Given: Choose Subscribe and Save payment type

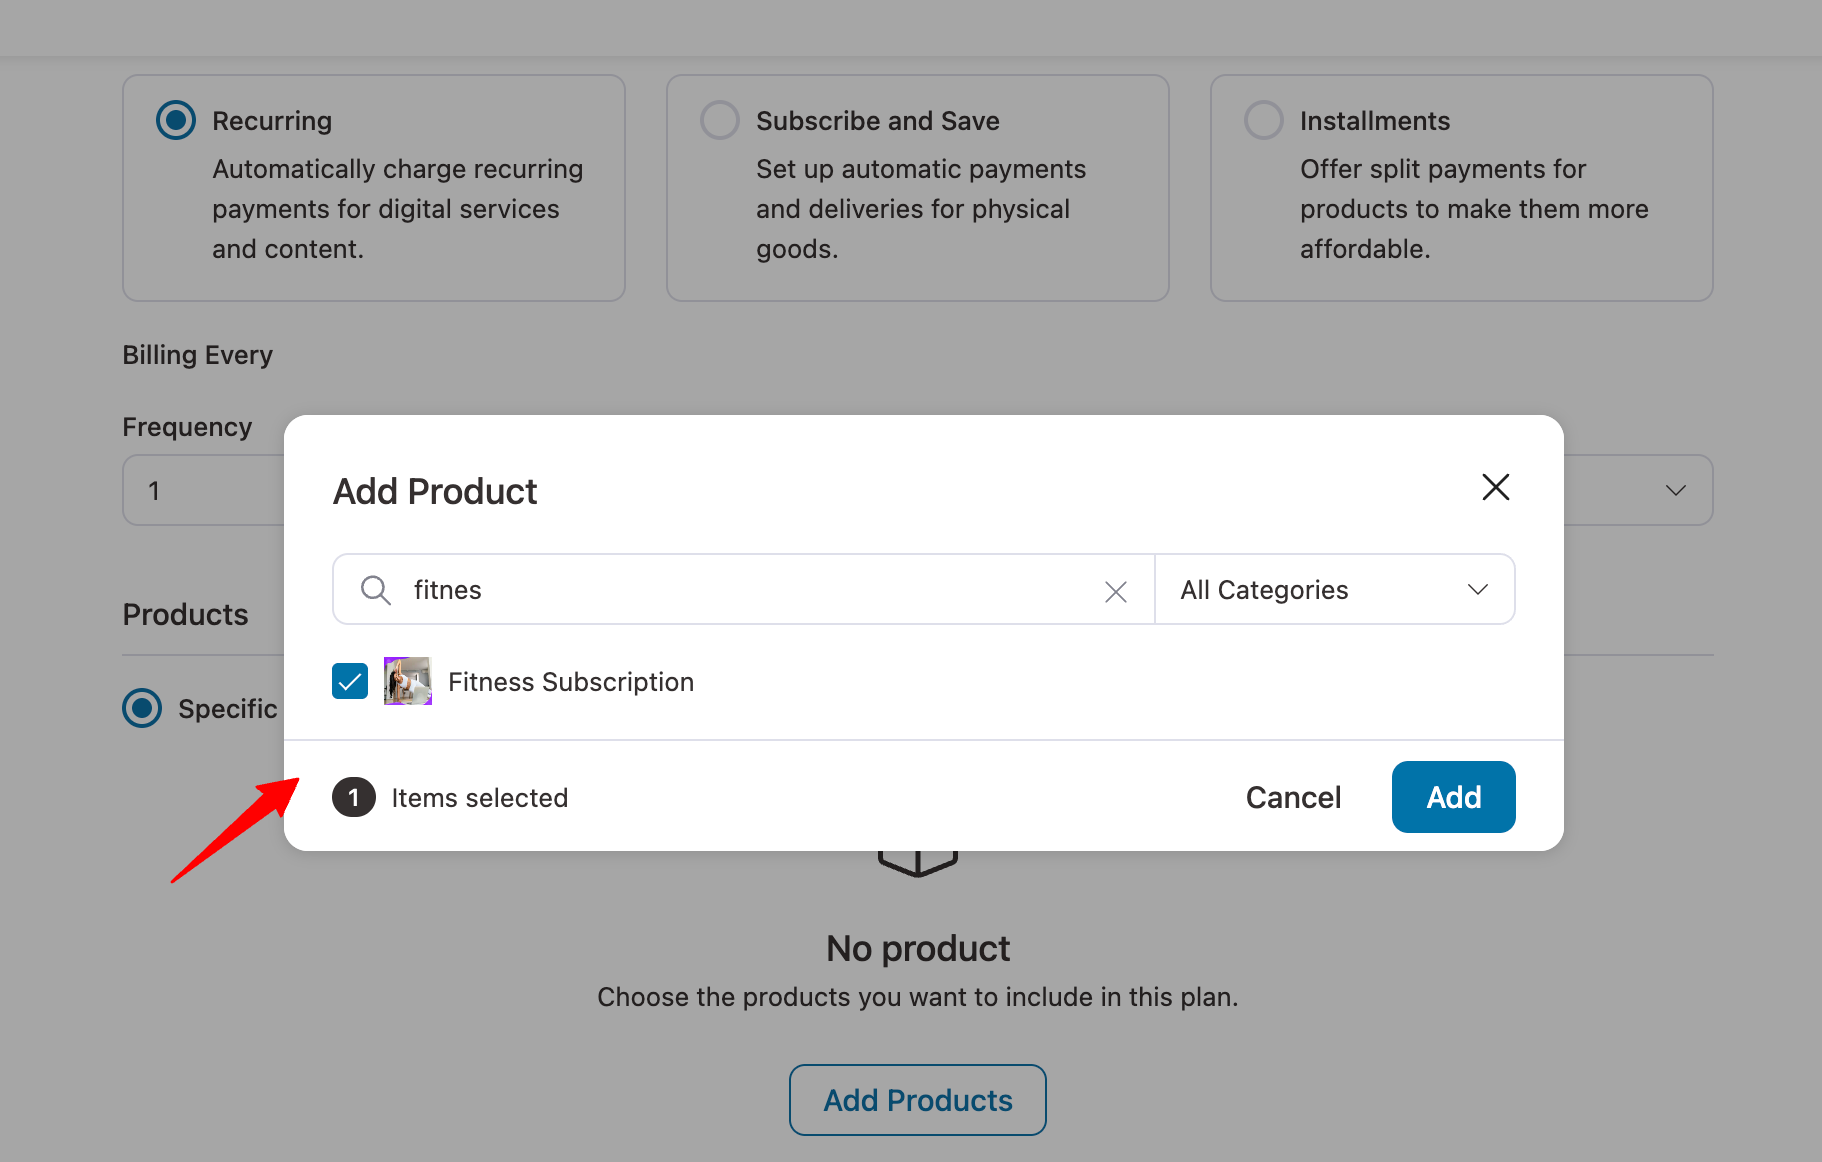Looking at the screenshot, I should tap(719, 119).
